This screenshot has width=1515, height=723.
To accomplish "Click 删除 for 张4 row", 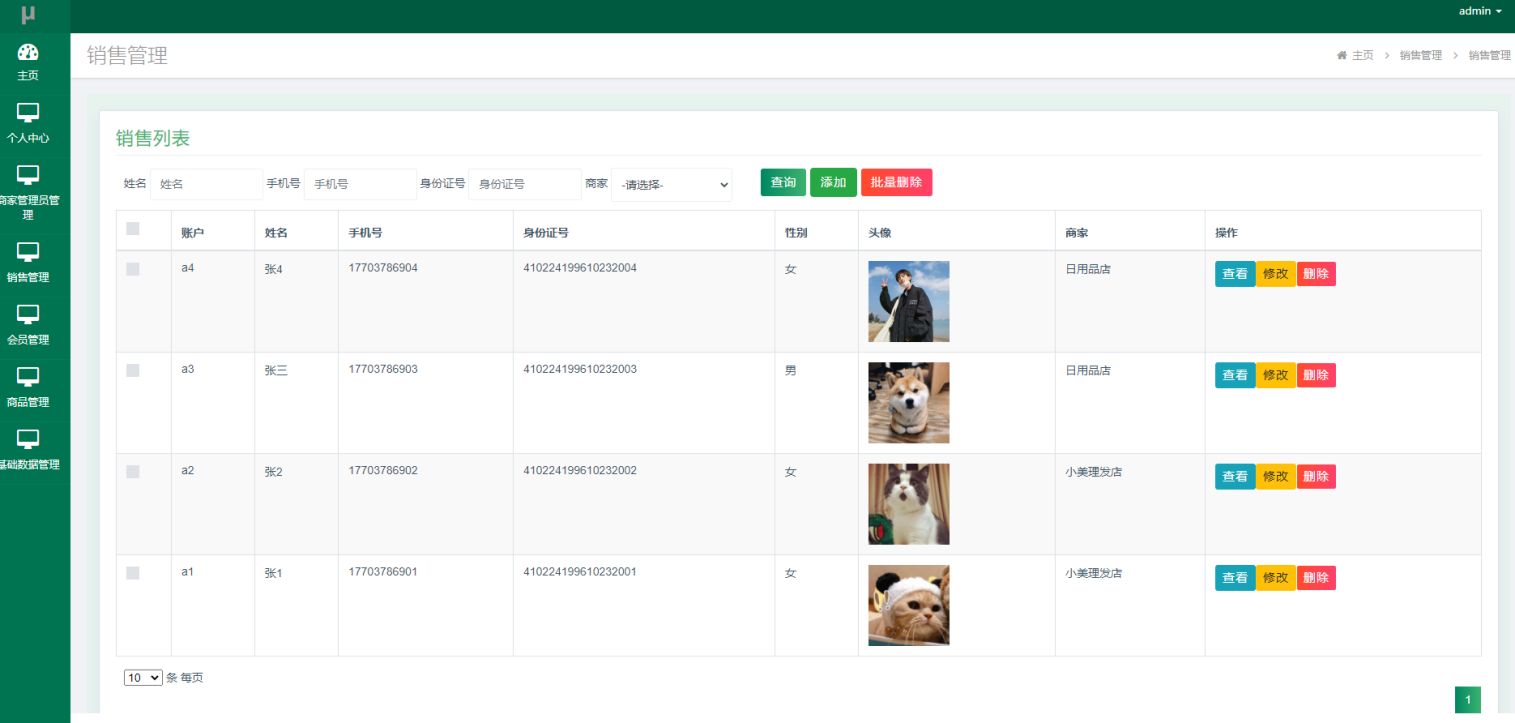I will pos(1316,274).
